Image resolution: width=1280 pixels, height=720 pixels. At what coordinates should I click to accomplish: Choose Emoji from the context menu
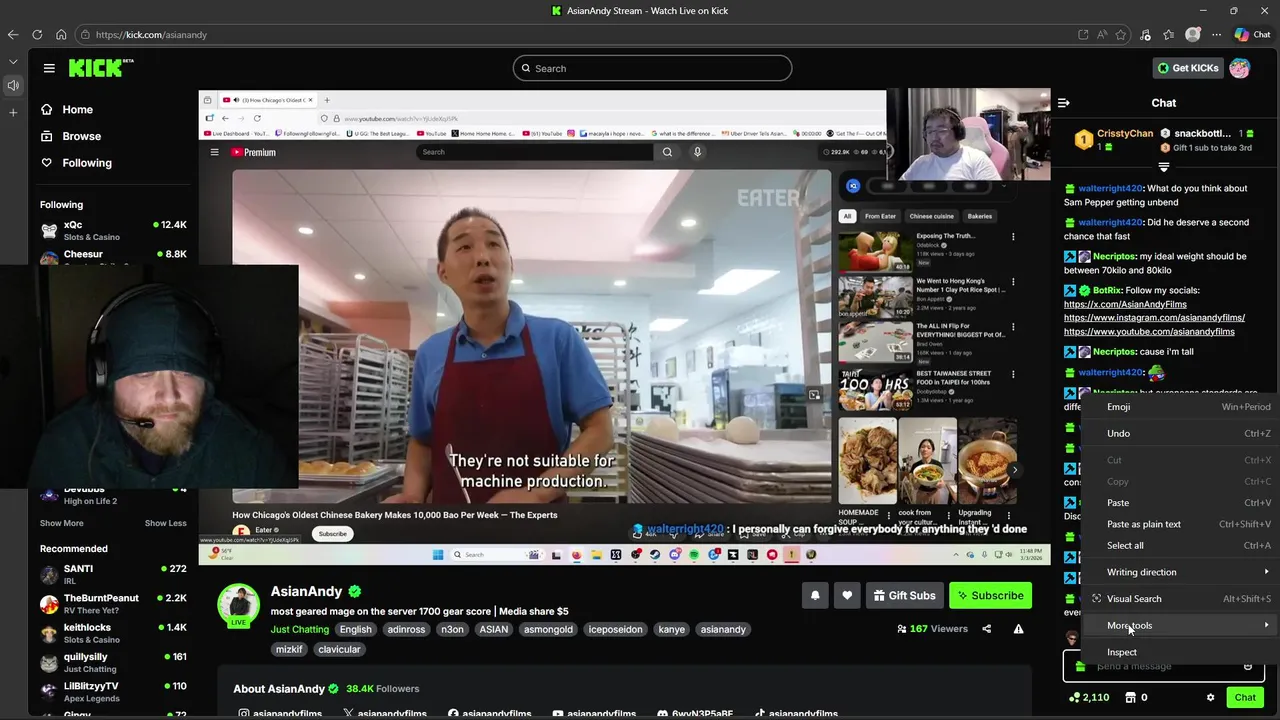[1179, 407]
